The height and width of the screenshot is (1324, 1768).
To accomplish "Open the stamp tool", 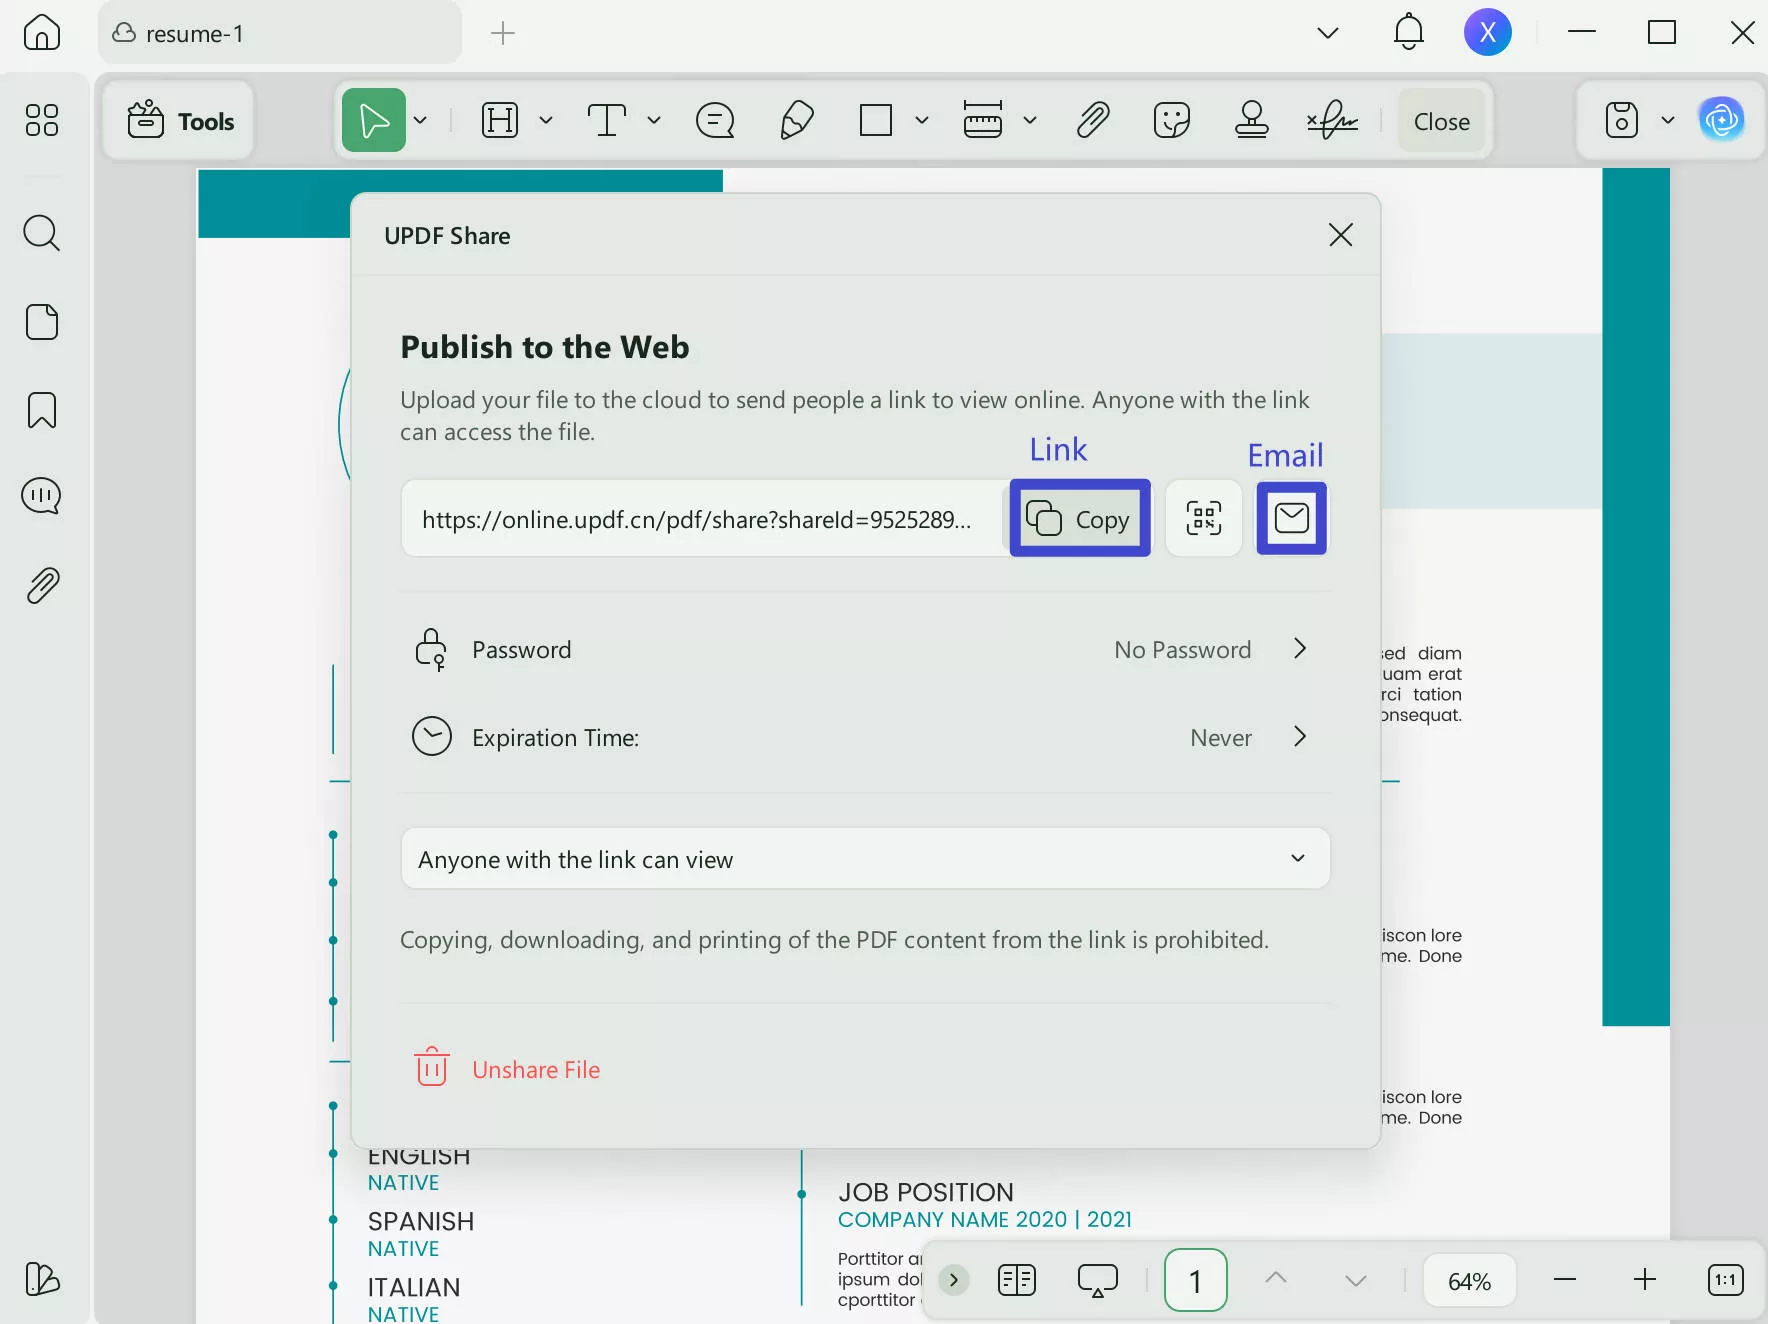I will pos(1252,121).
